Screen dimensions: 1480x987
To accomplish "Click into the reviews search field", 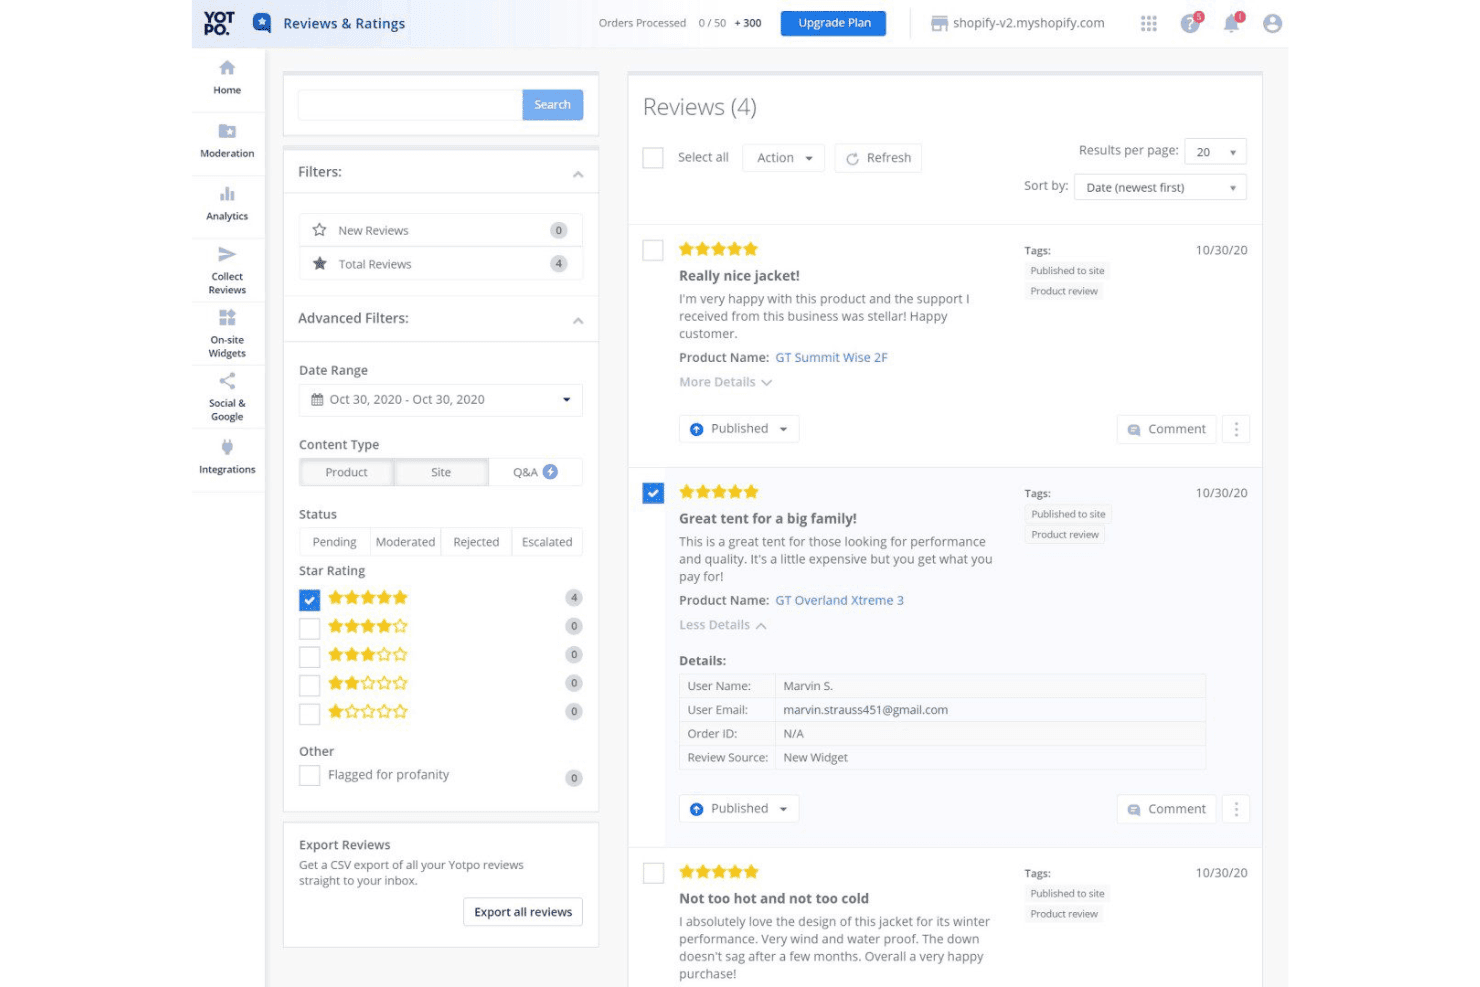I will [x=410, y=105].
